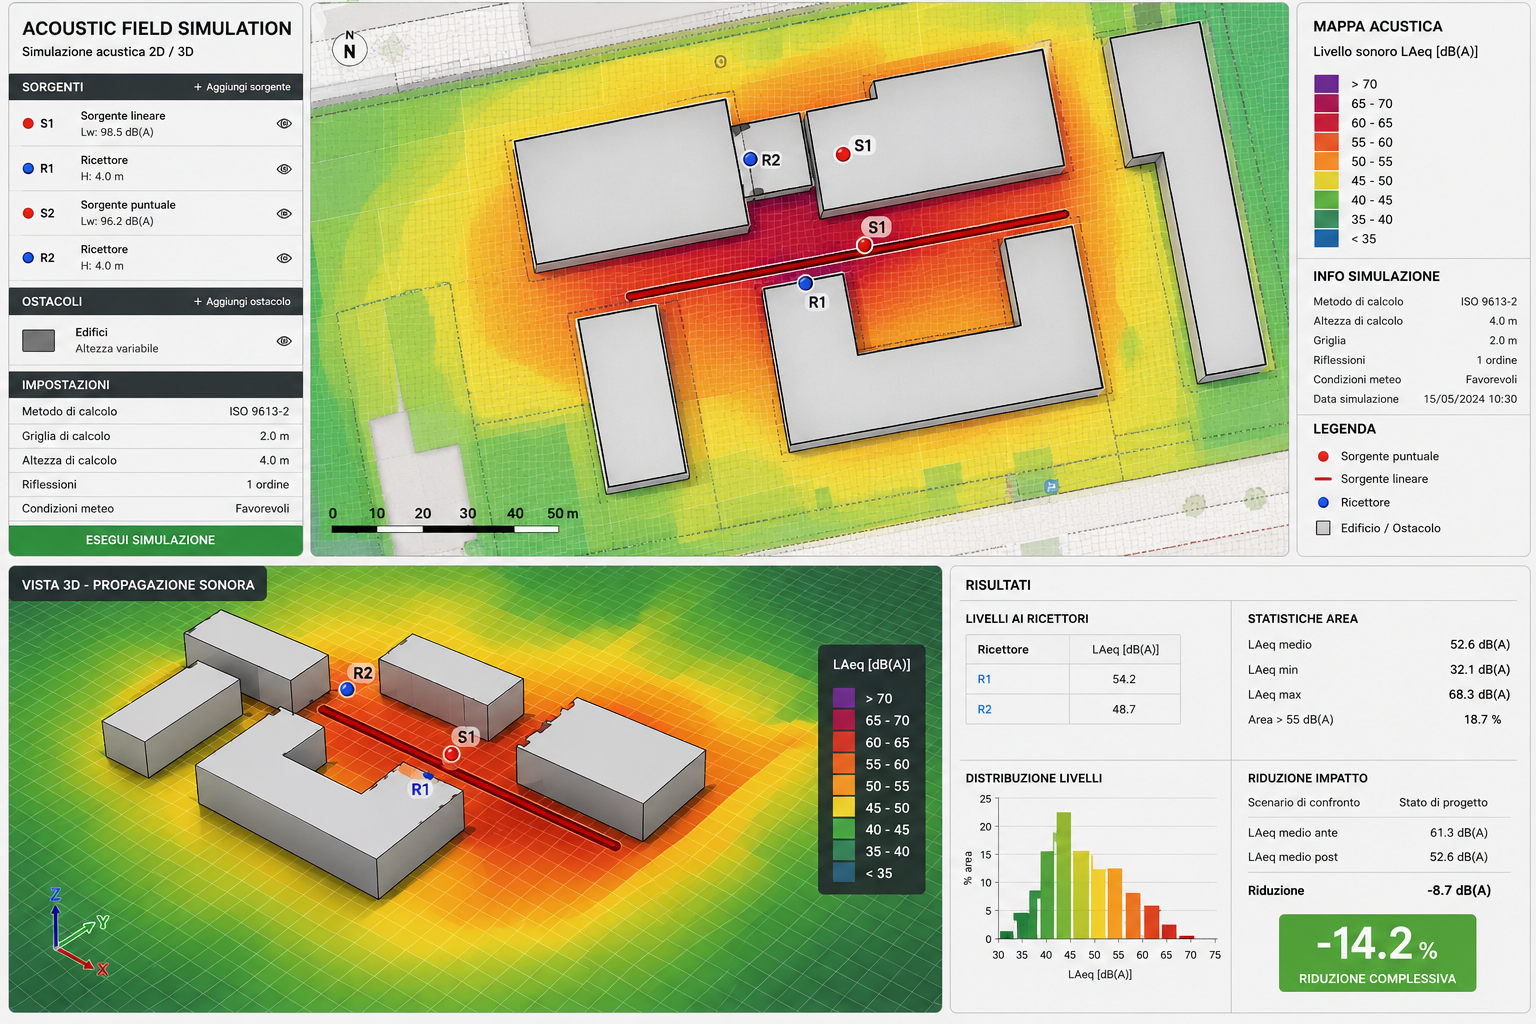Click the Riduzione -8.7 dB(A) value
The image size is (1536, 1024).
1459,890
